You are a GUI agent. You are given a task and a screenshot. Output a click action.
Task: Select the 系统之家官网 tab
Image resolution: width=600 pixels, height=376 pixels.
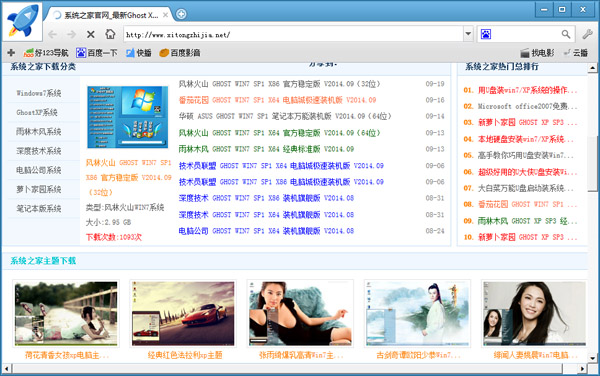[110, 15]
